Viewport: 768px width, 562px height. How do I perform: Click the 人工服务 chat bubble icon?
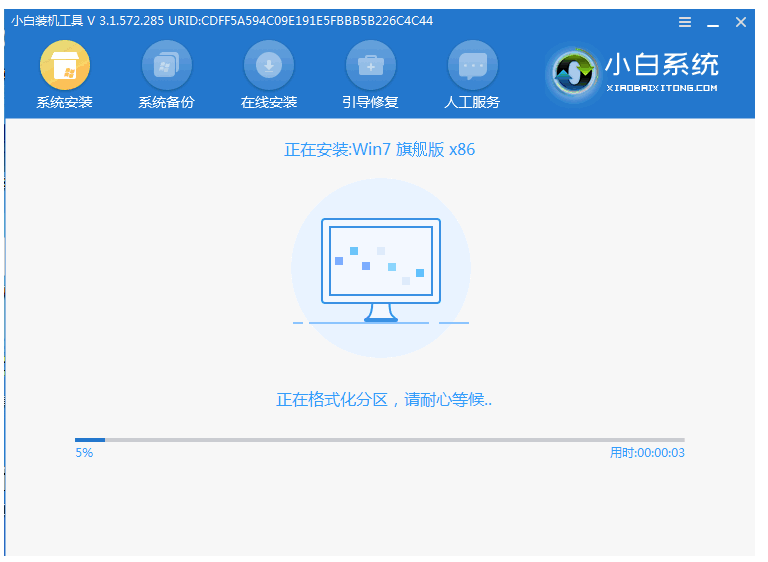click(472, 66)
